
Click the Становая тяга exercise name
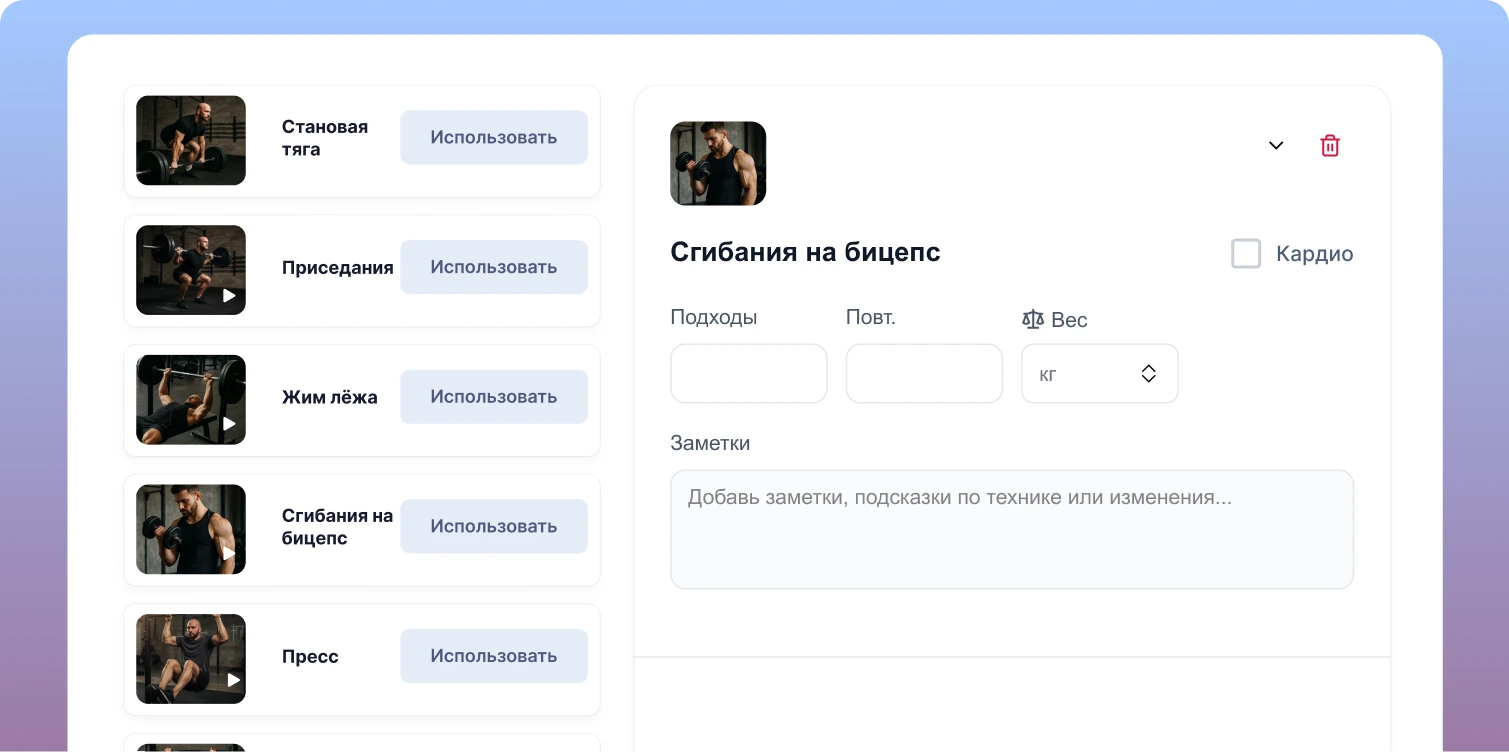(325, 138)
